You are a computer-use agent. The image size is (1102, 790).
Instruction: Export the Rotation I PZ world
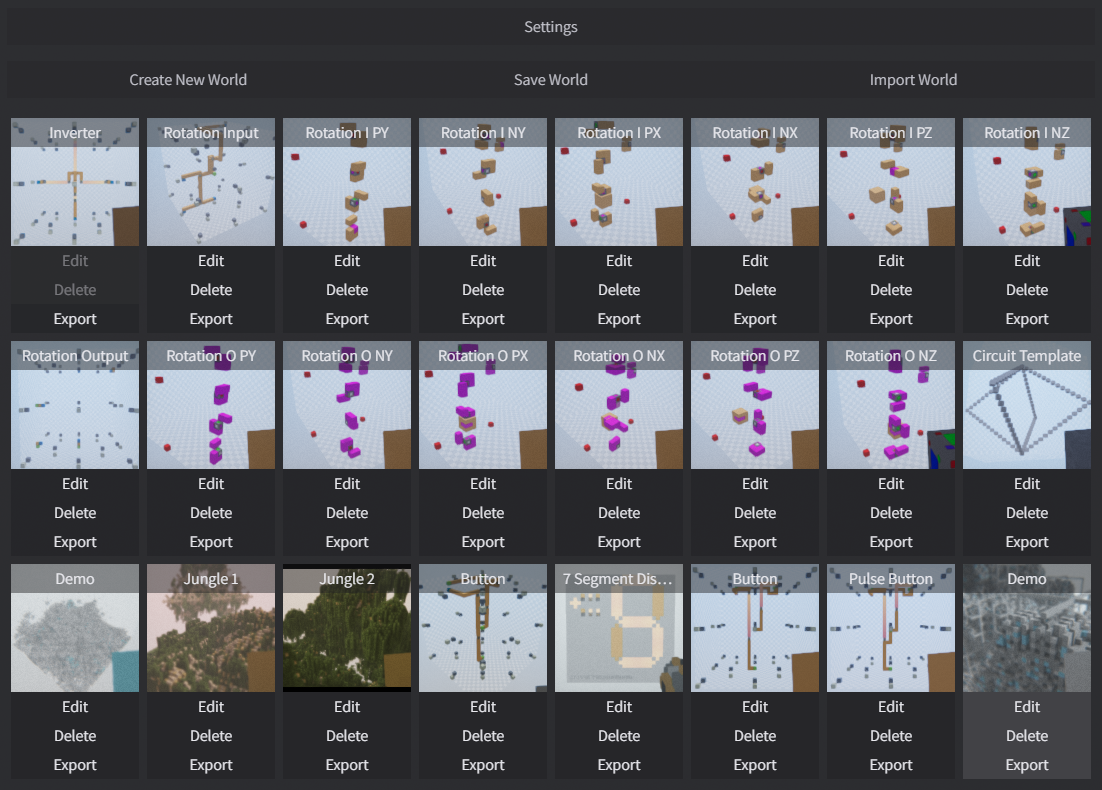coord(890,318)
